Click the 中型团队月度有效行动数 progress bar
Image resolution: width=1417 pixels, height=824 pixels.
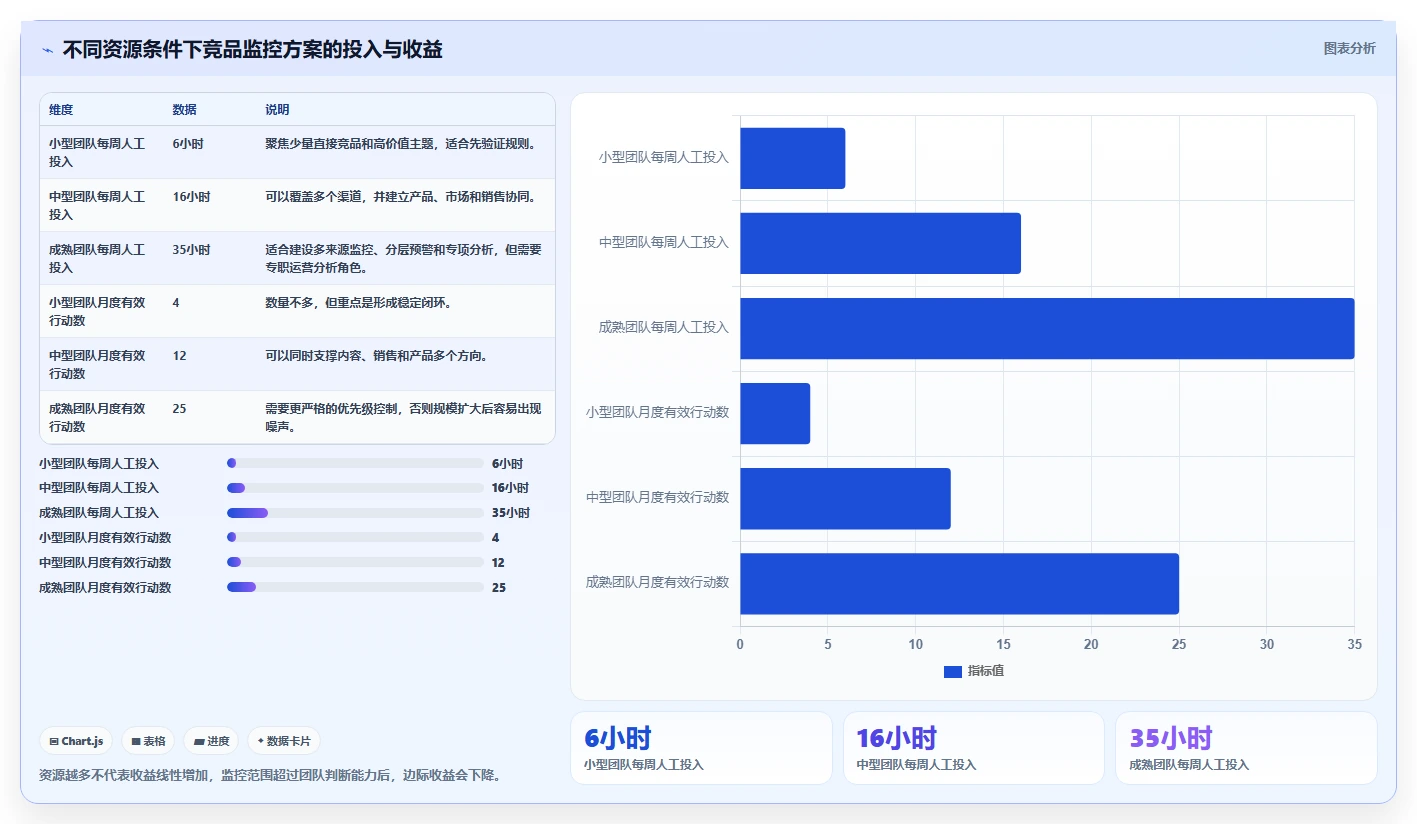point(355,562)
